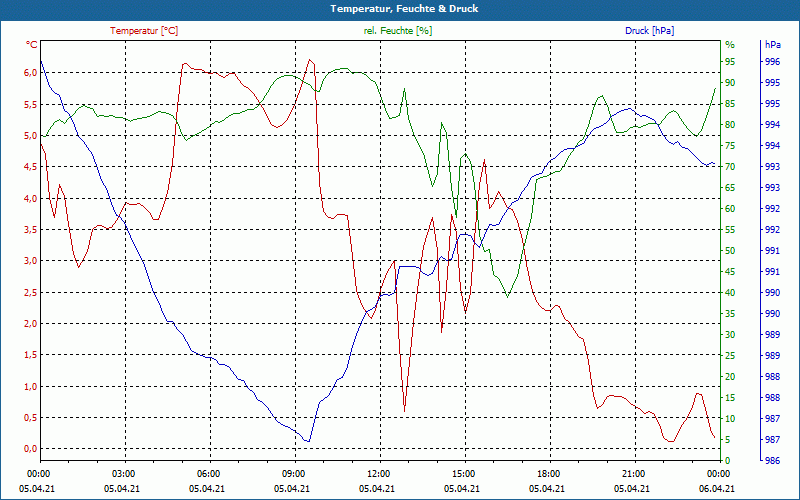This screenshot has height=500, width=800.
Task: Pick the 6,0 temperature axis tick
Action: (x=31, y=72)
